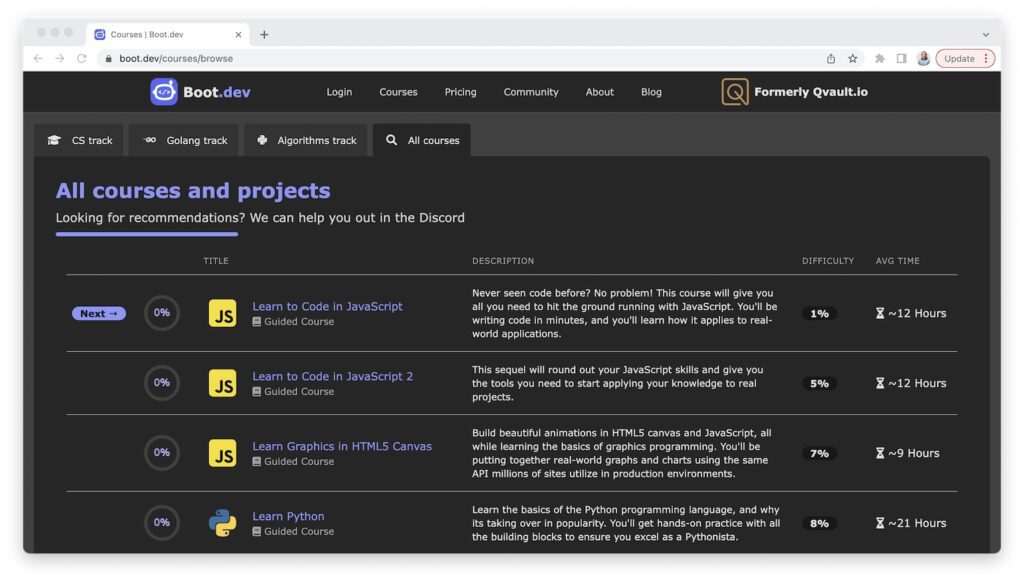Open Learn to Code in JavaScript 2
The width and height of the screenshot is (1024, 582).
point(332,376)
